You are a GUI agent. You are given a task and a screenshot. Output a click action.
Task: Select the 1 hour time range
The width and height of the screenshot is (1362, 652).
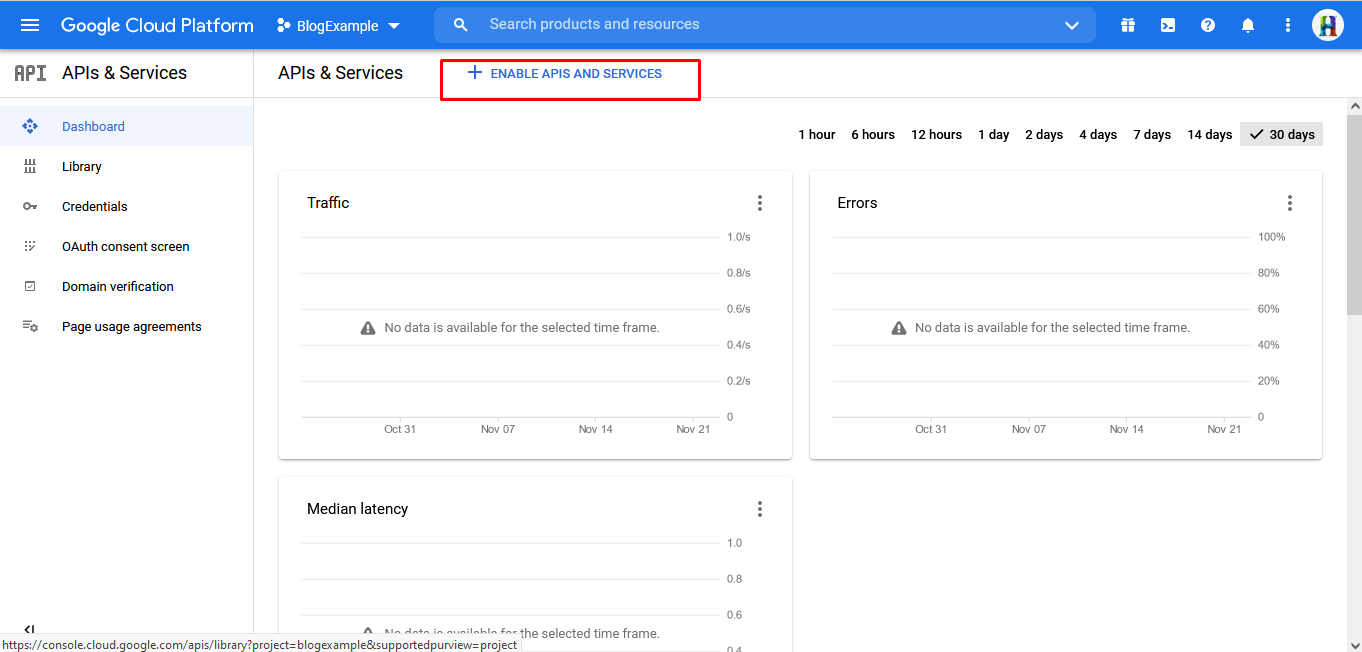point(817,134)
